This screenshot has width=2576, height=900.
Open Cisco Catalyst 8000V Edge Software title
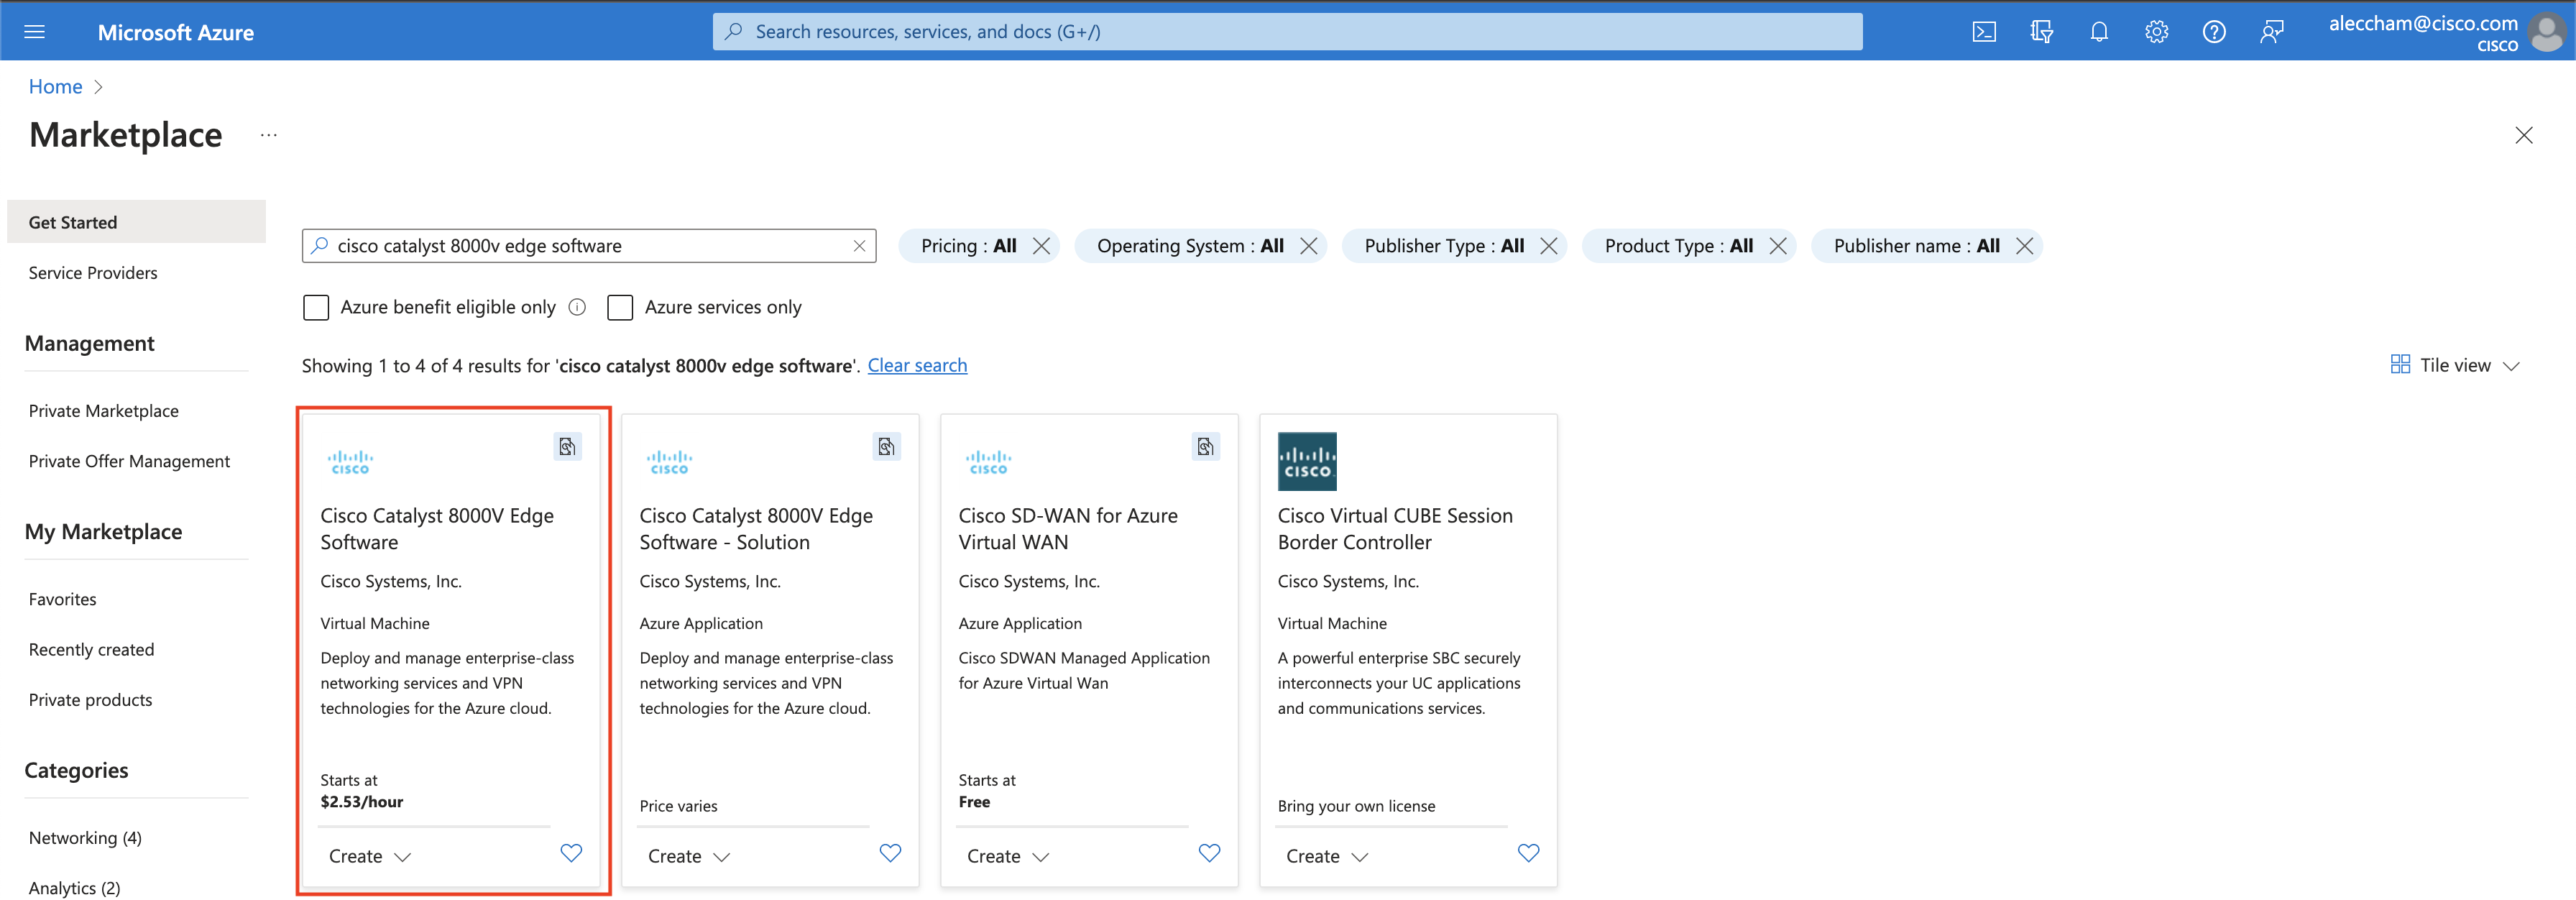click(437, 529)
